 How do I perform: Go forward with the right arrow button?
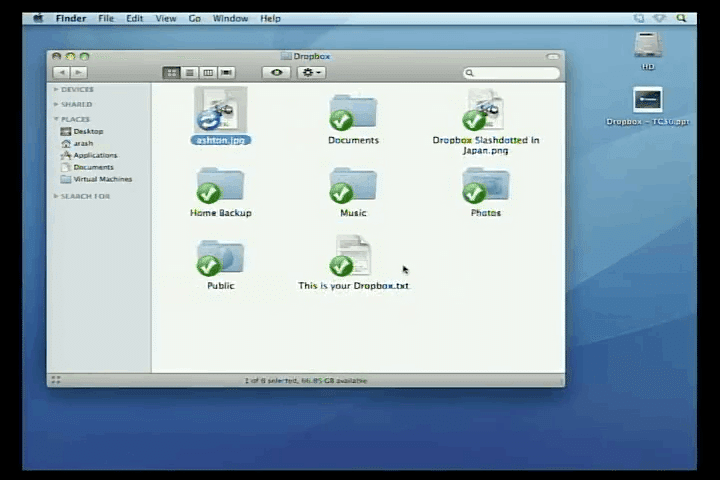point(79,73)
